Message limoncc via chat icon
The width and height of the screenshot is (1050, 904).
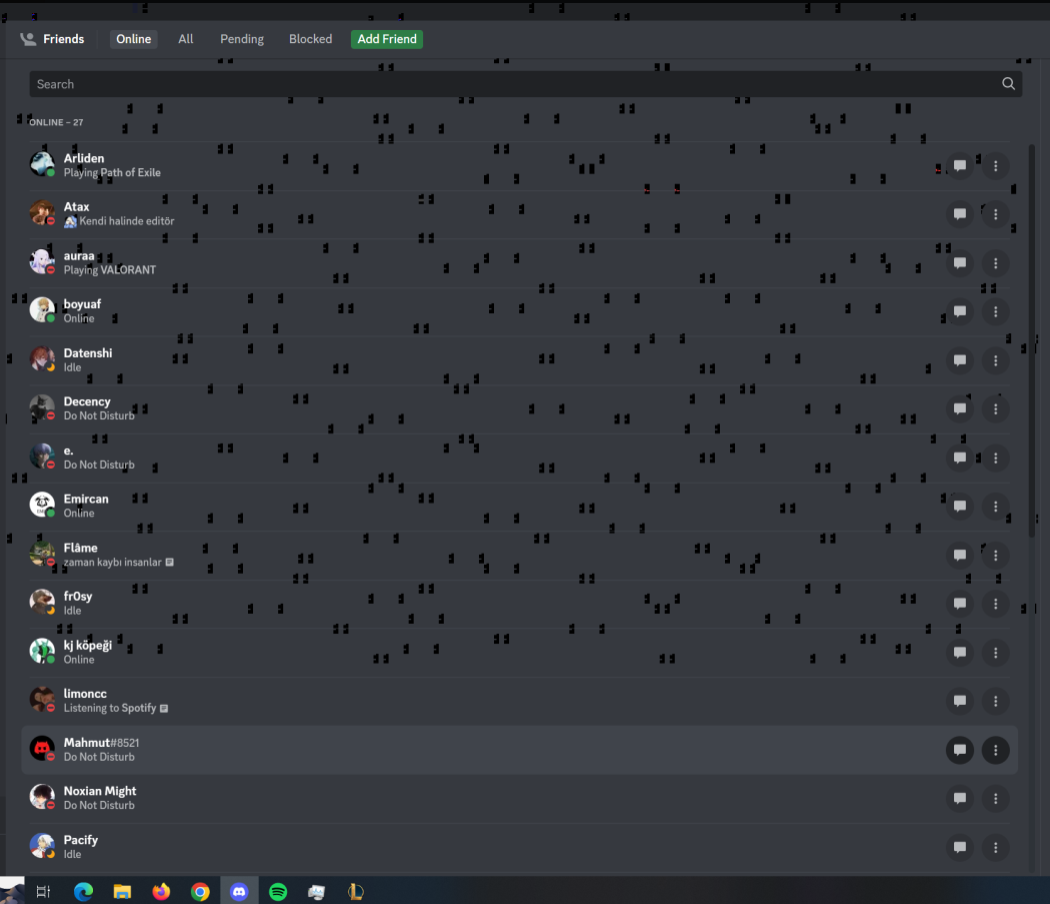960,701
